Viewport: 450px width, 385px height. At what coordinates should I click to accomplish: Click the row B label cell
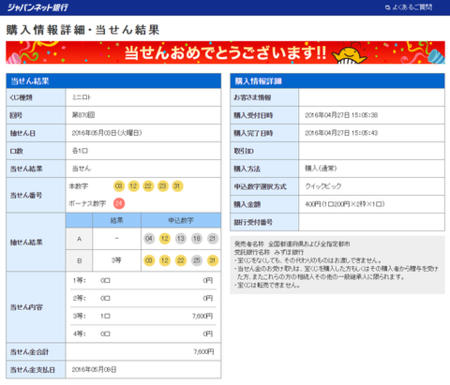(79, 260)
